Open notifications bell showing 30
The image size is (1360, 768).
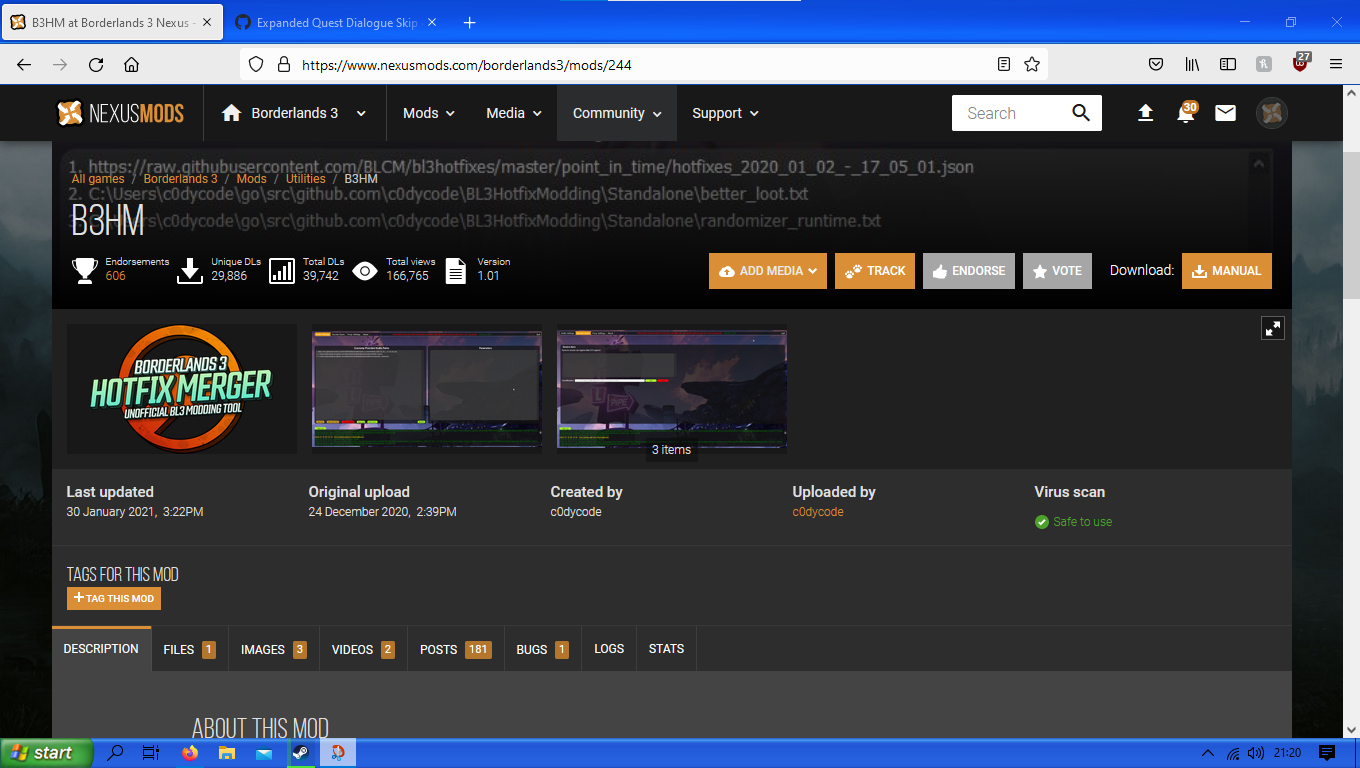click(1186, 112)
